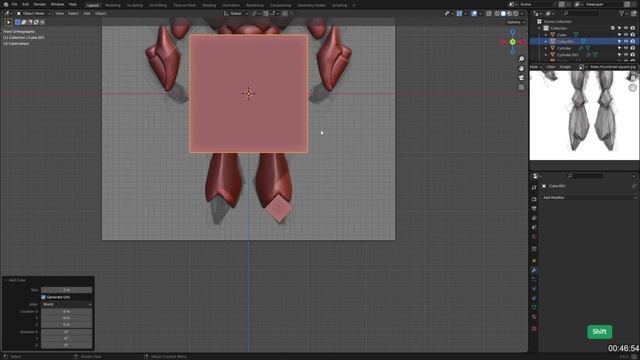This screenshot has width=640, height=360.
Task: Select the tweak select tool icon
Action: pos(8,22)
